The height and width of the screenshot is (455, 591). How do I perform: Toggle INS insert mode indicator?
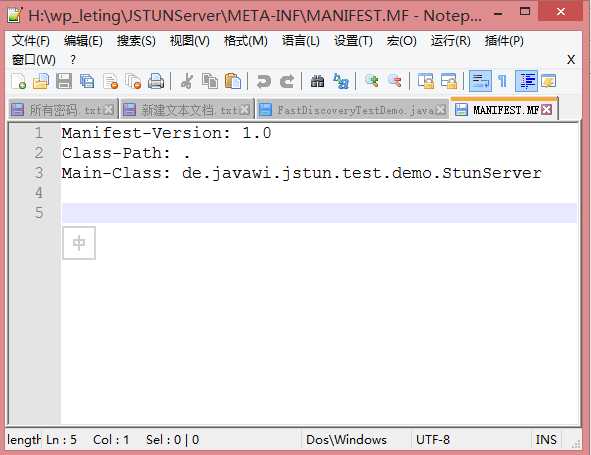point(546,440)
